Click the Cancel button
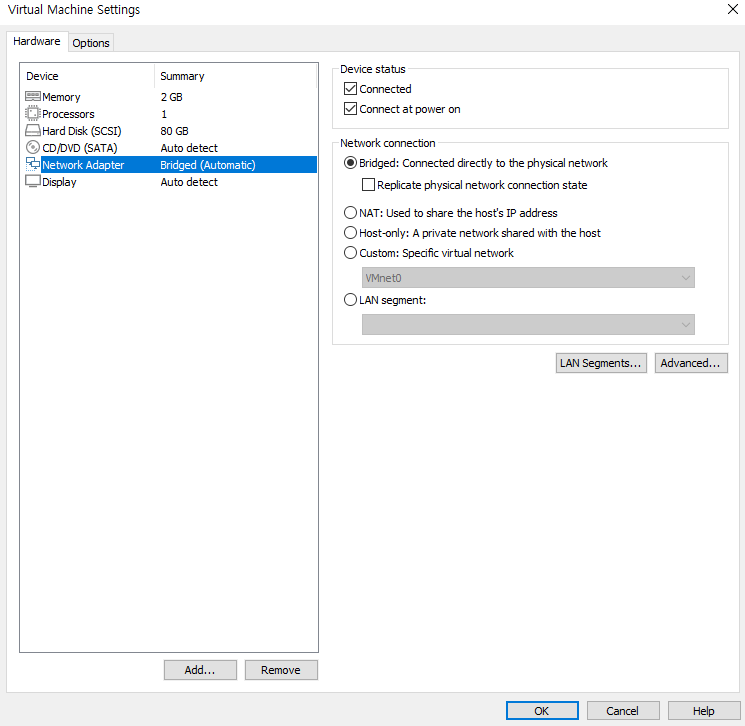The image size is (745, 726). pos(623,711)
